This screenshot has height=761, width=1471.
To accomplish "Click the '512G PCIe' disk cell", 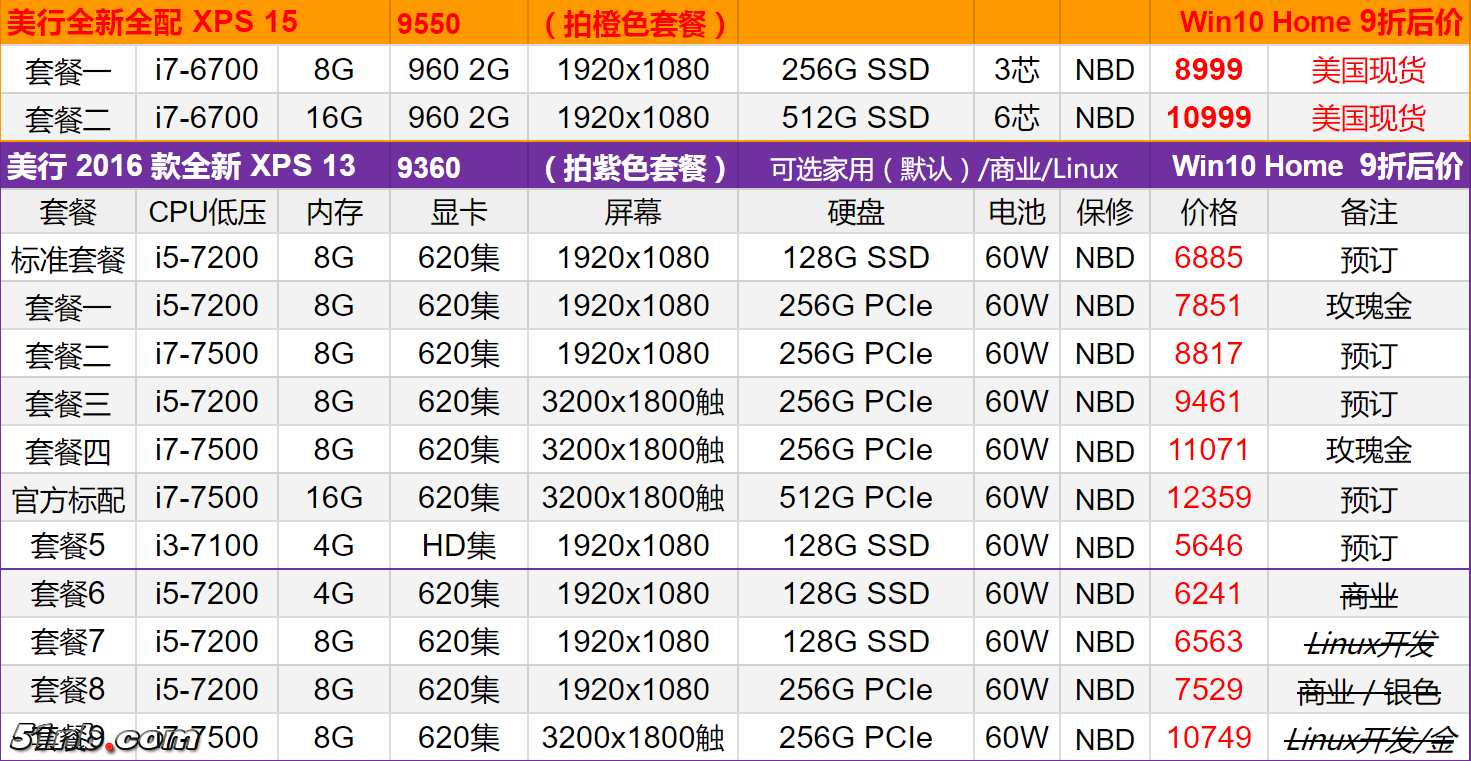I will pyautogui.click(x=856, y=498).
